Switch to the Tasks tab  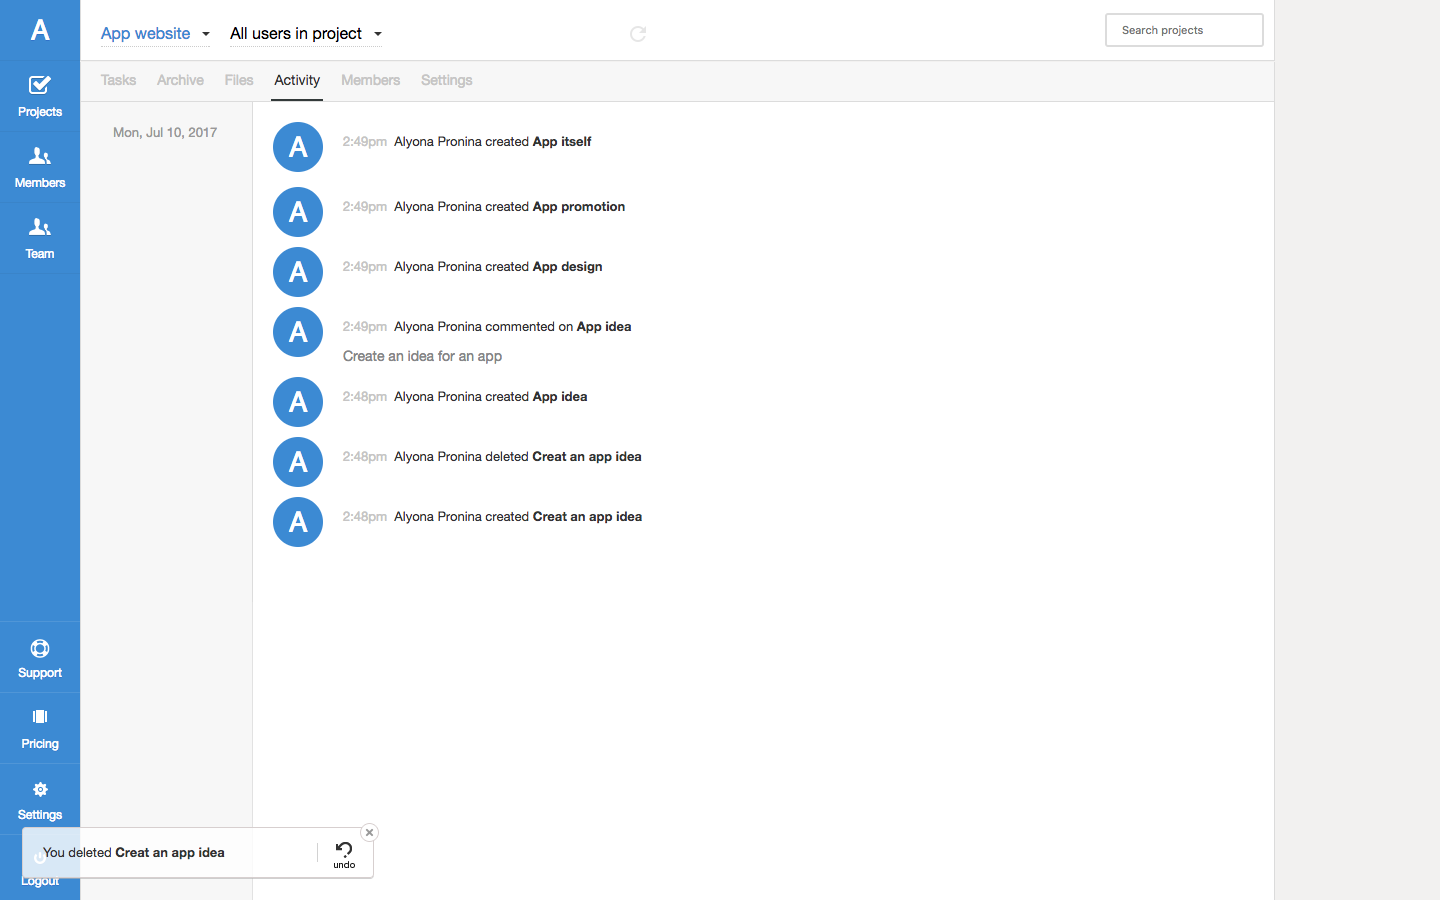[118, 80]
